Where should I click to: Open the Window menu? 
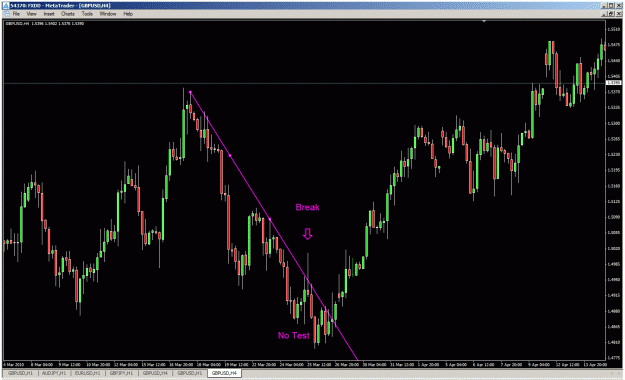pos(108,14)
